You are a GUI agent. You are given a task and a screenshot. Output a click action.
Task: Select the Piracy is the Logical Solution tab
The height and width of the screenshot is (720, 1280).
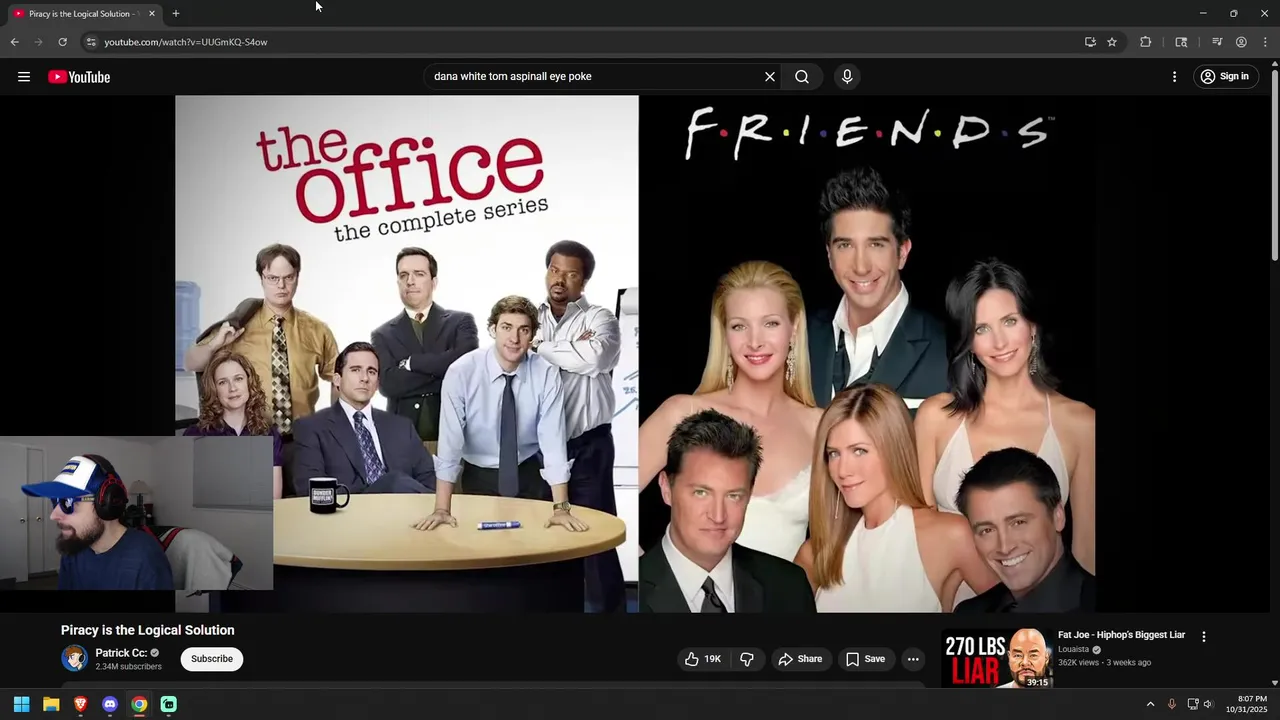tap(84, 14)
